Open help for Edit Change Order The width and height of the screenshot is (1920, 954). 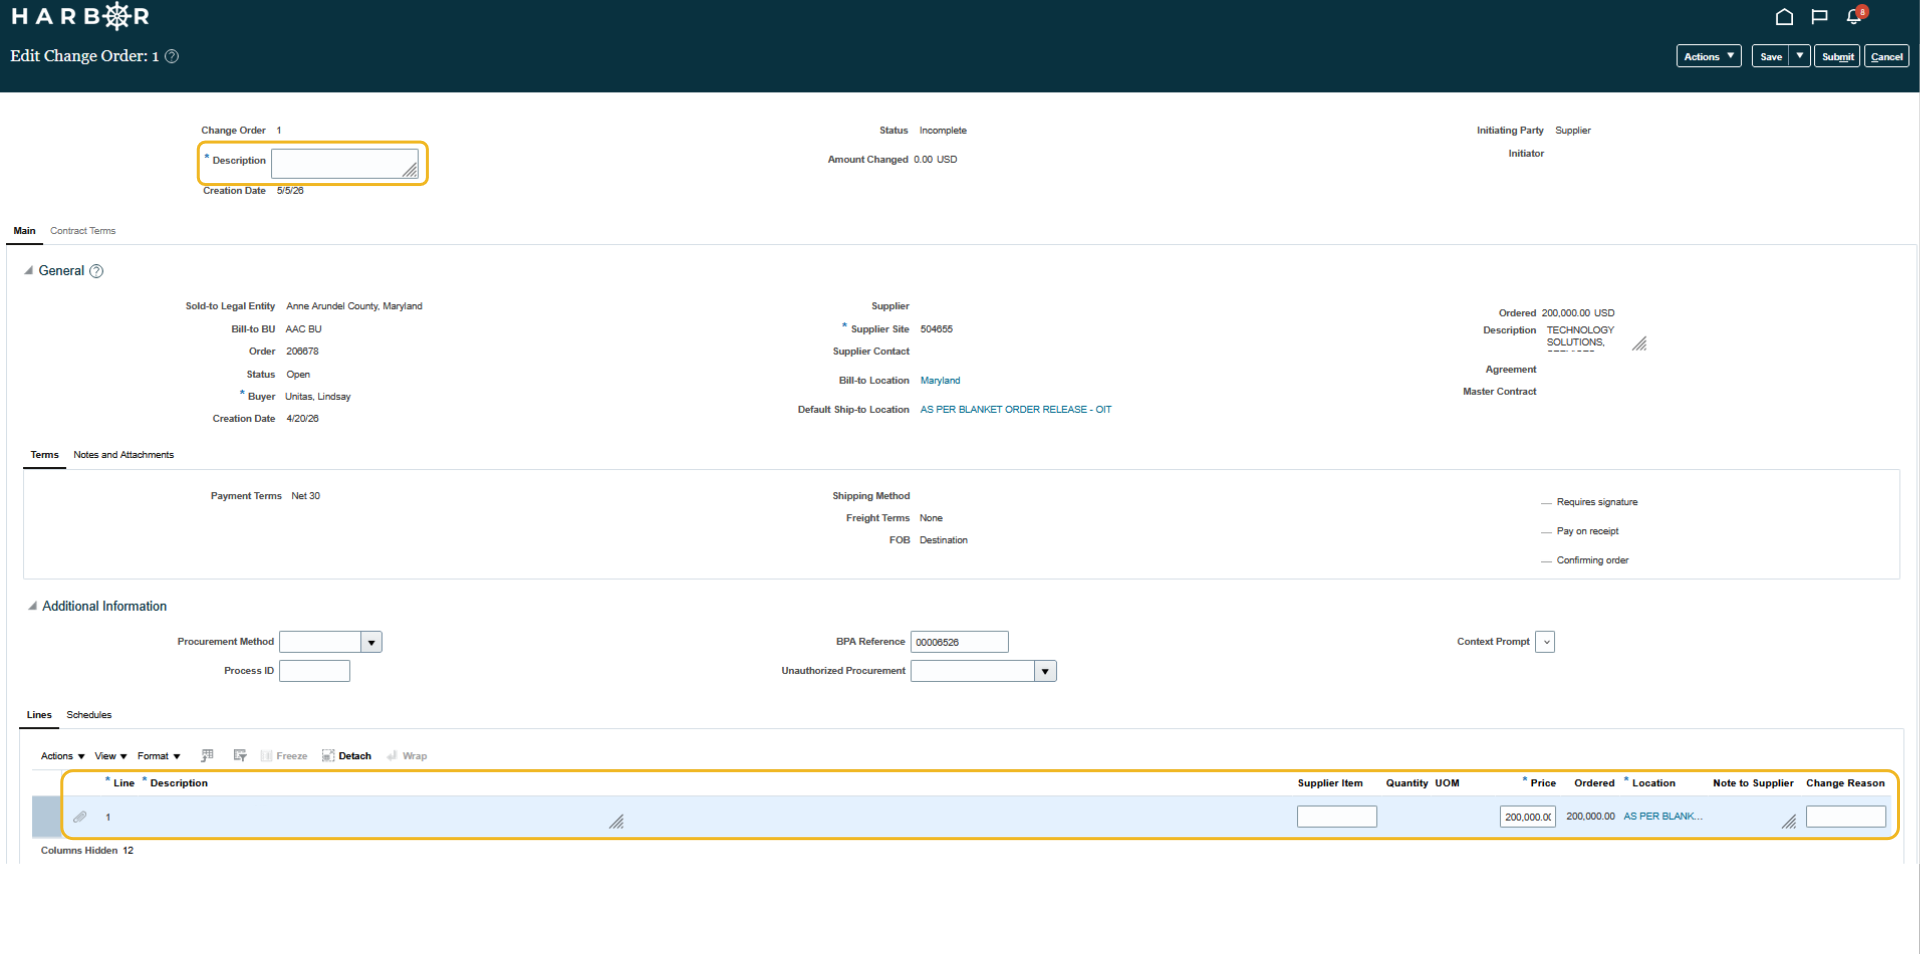[x=172, y=56]
